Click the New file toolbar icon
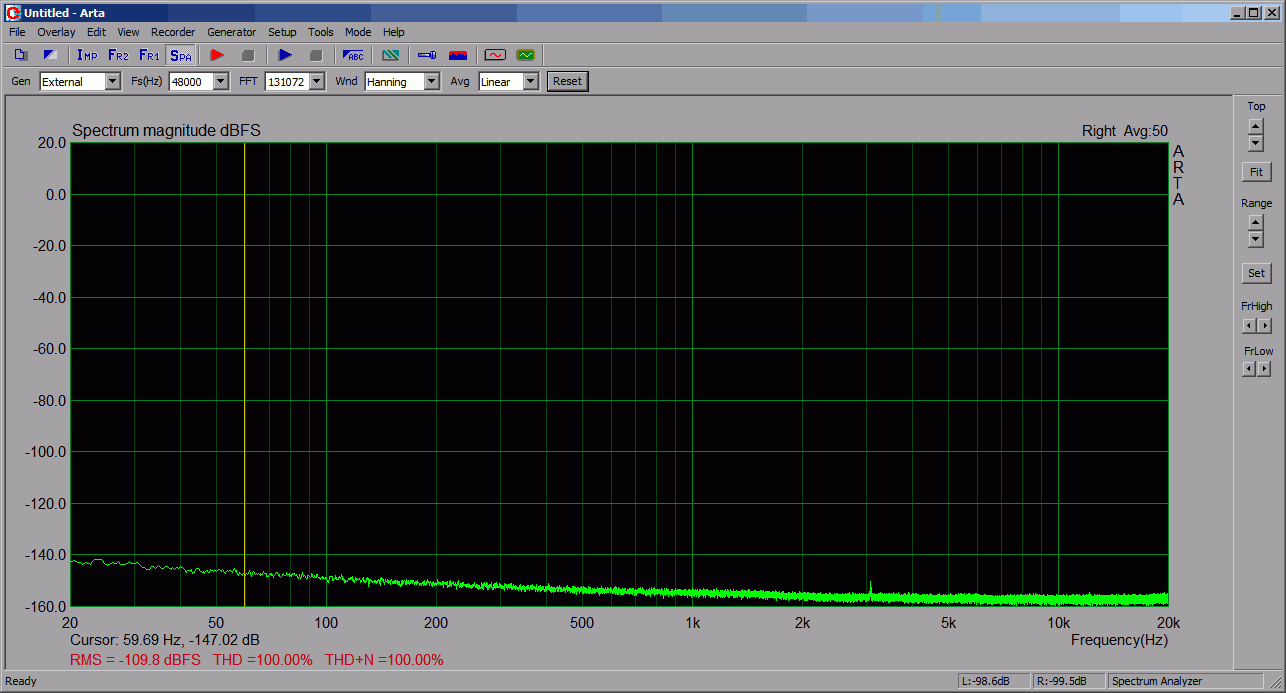The width and height of the screenshot is (1286, 693). 21,55
